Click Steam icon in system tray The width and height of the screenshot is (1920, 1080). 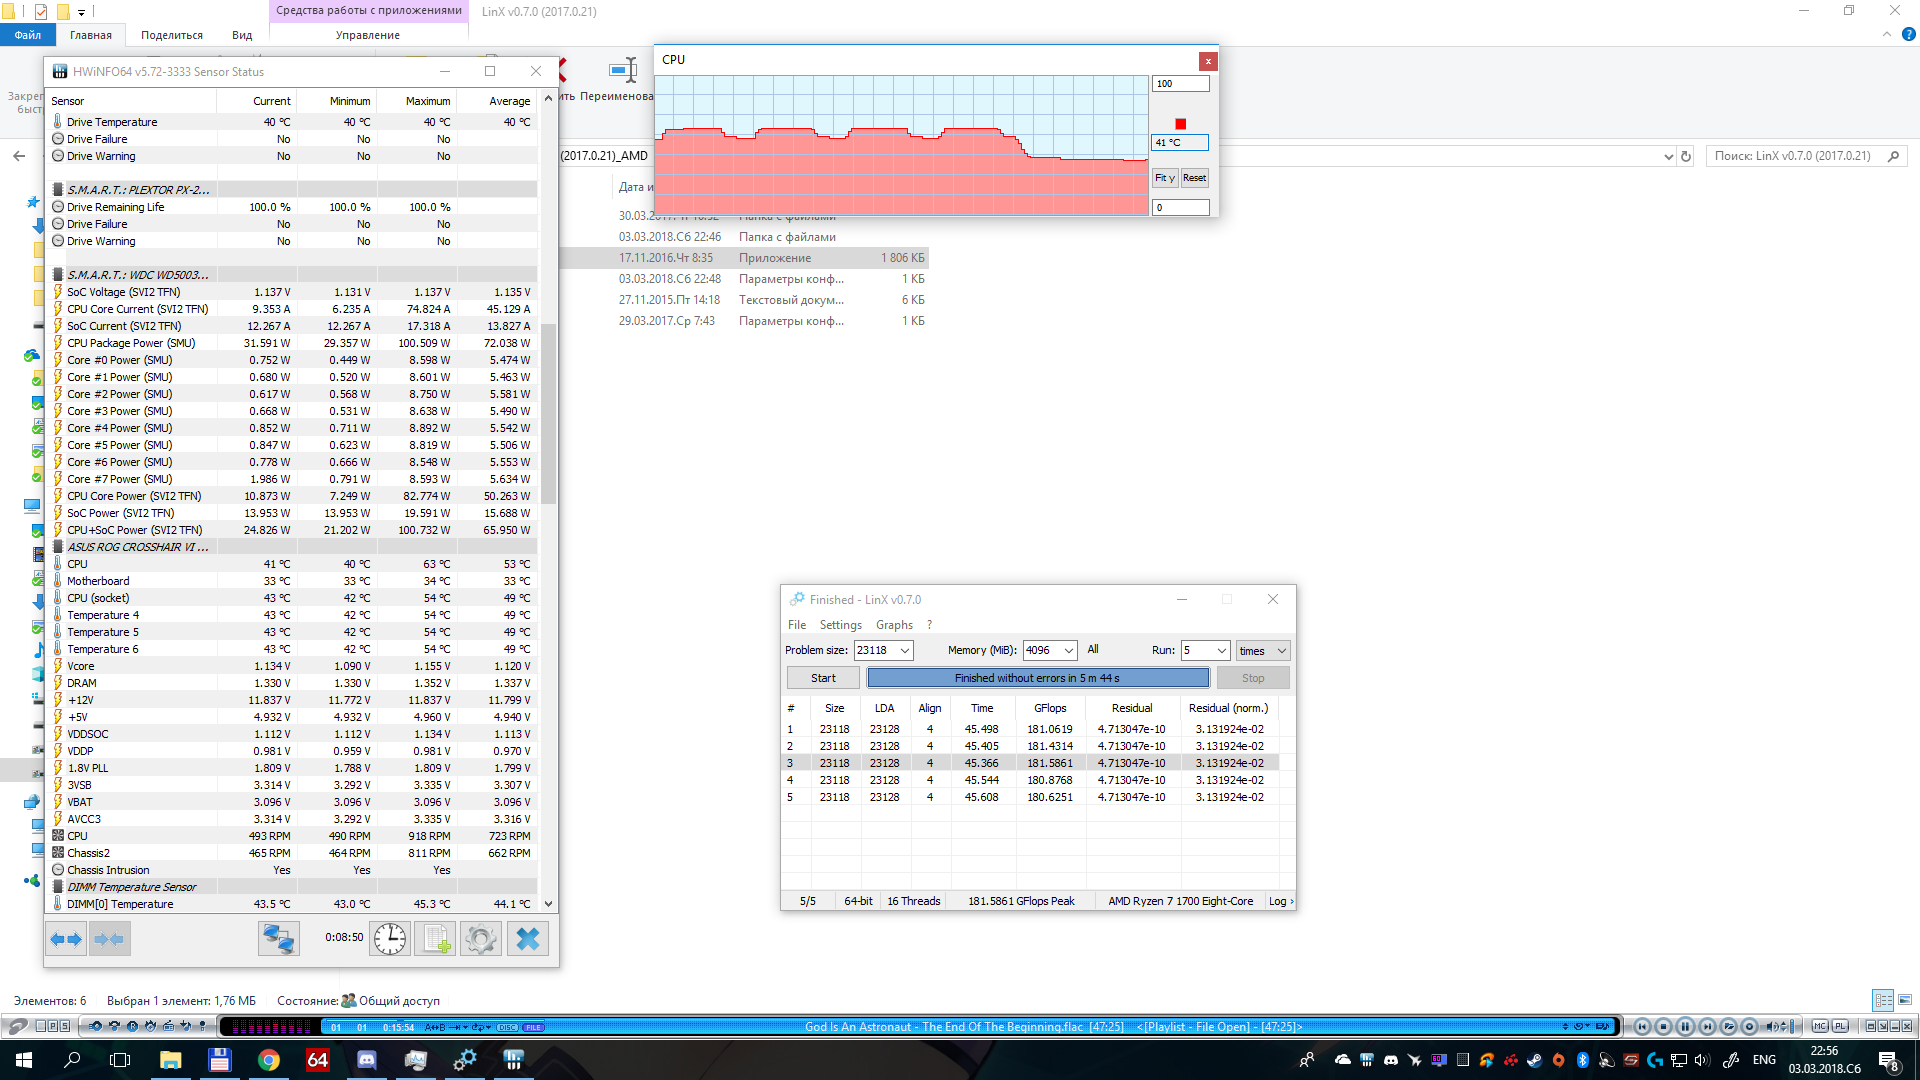tap(1534, 1060)
